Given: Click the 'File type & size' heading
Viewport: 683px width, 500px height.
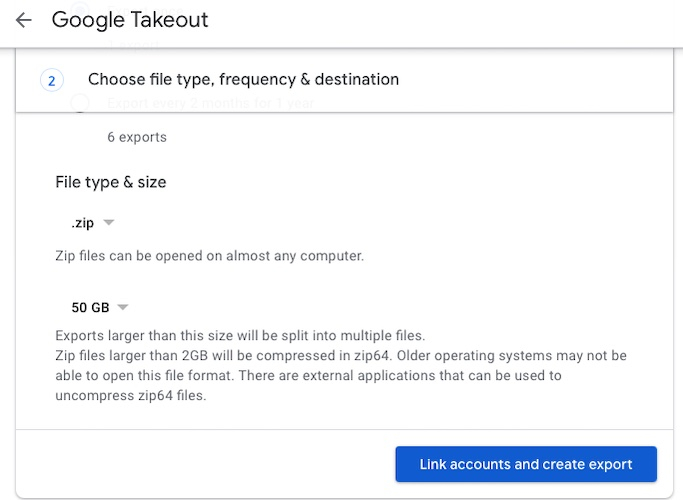Looking at the screenshot, I should pyautogui.click(x=111, y=182).
